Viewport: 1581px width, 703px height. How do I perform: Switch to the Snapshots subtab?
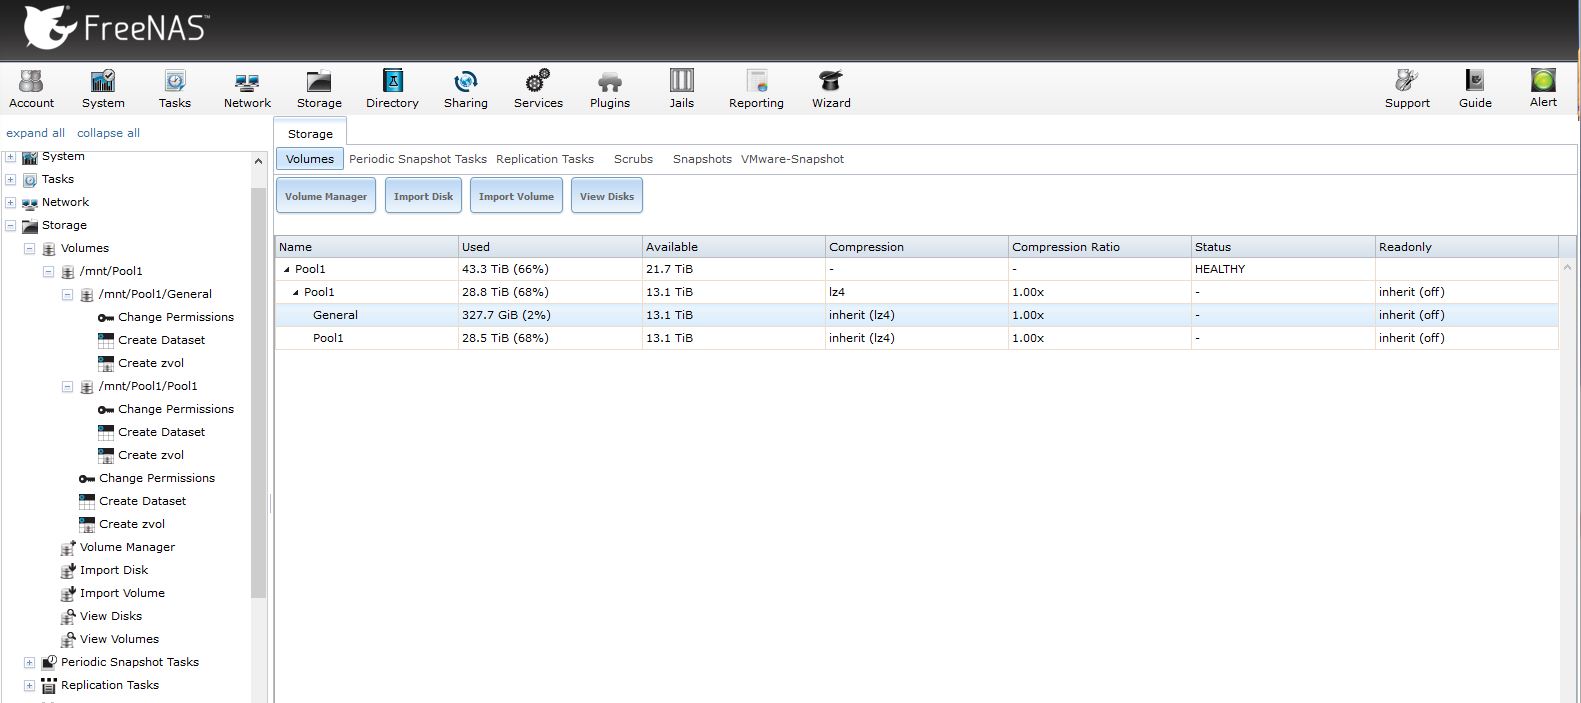click(702, 159)
